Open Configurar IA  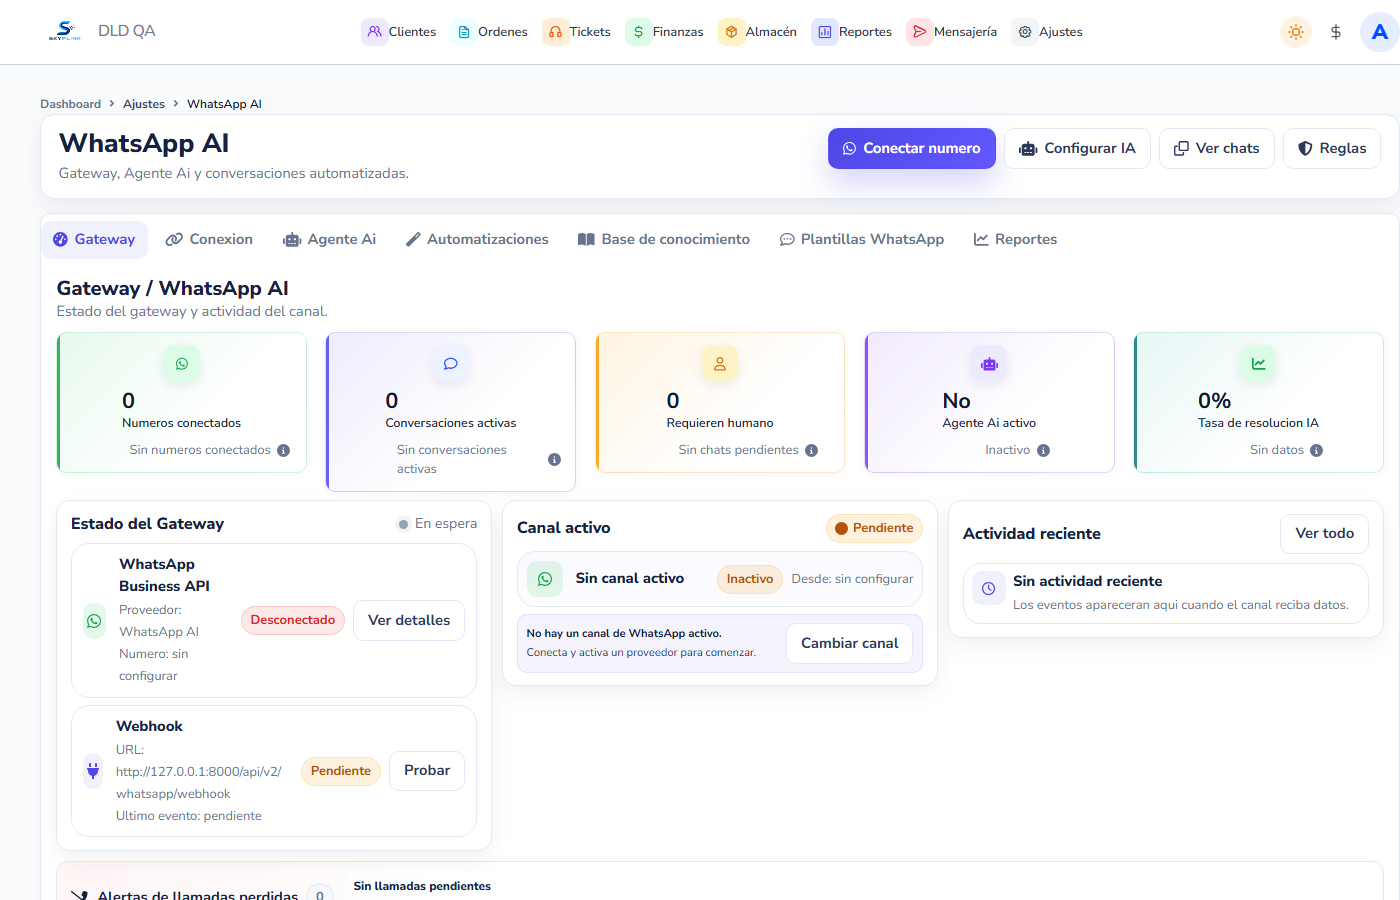point(1077,148)
